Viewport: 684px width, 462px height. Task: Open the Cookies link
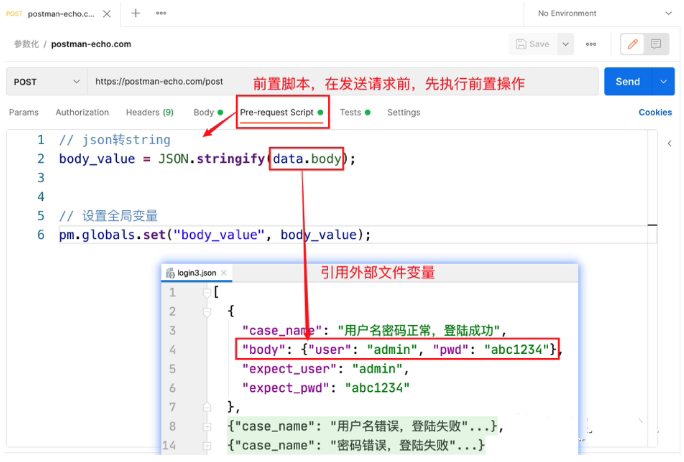655,113
